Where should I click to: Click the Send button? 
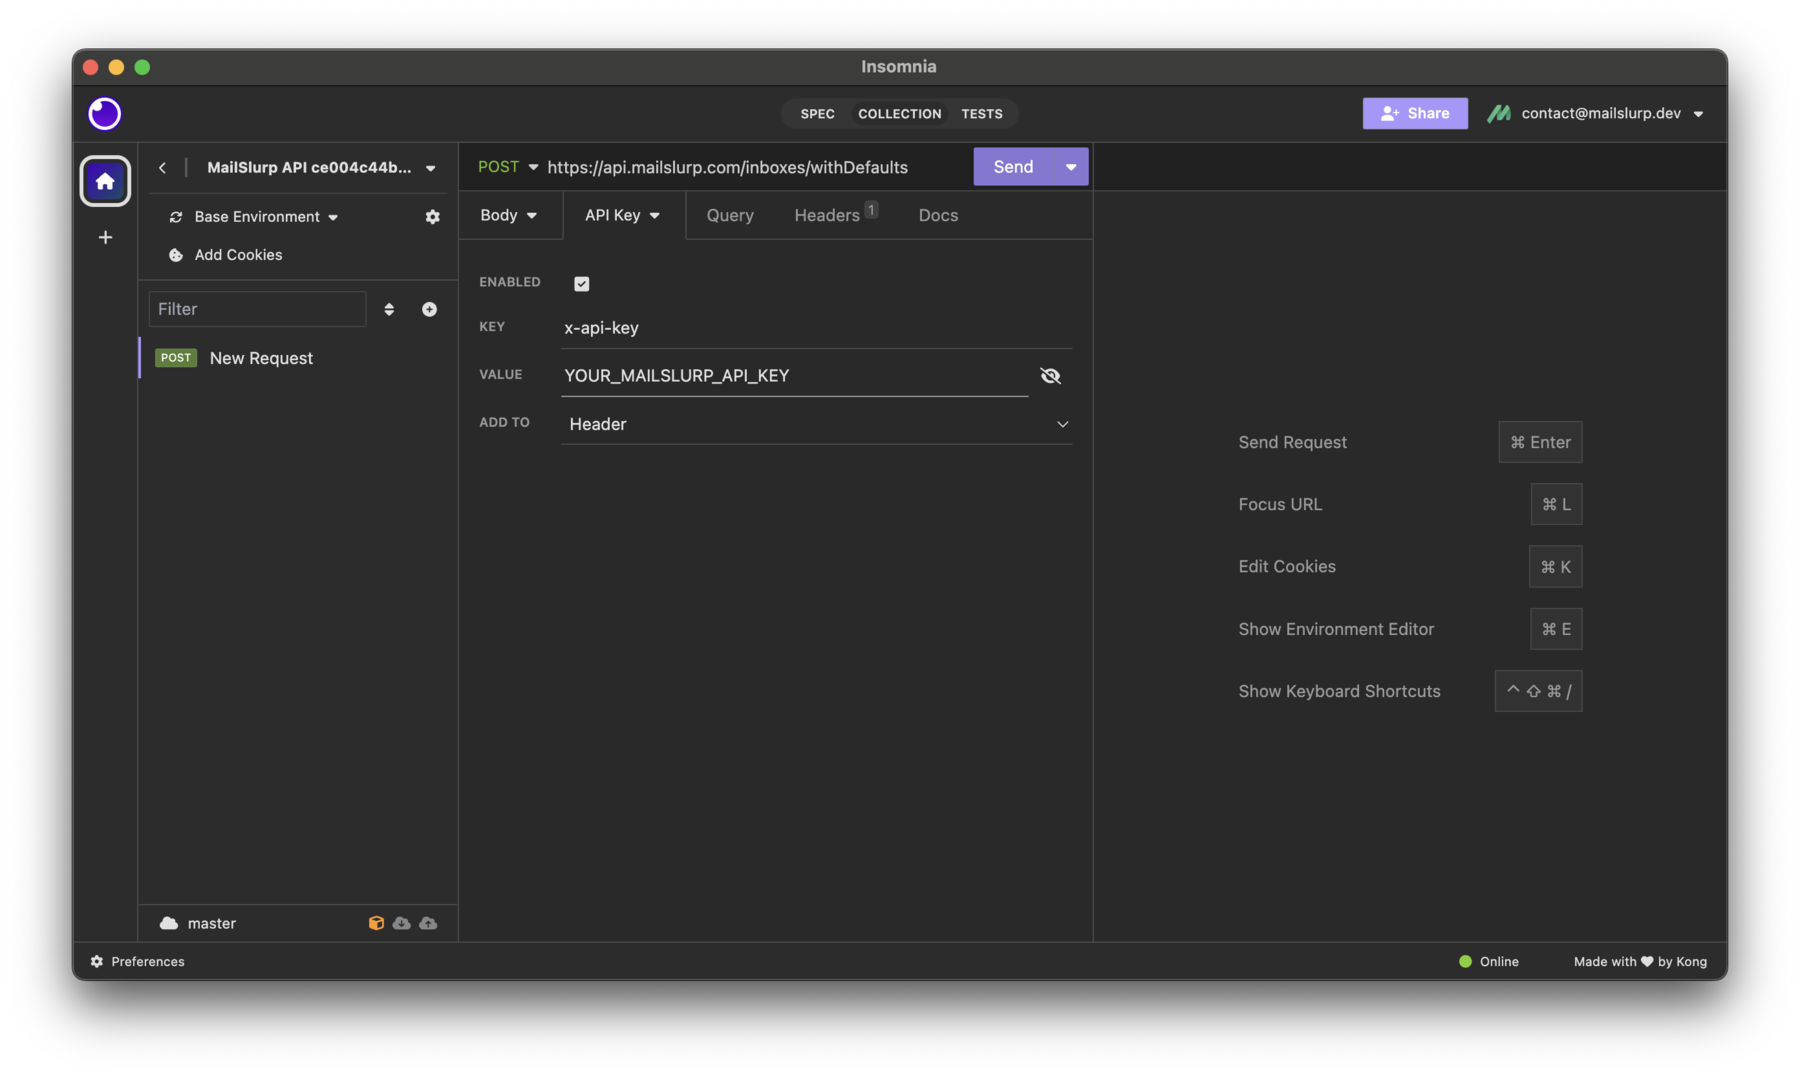click(1013, 167)
